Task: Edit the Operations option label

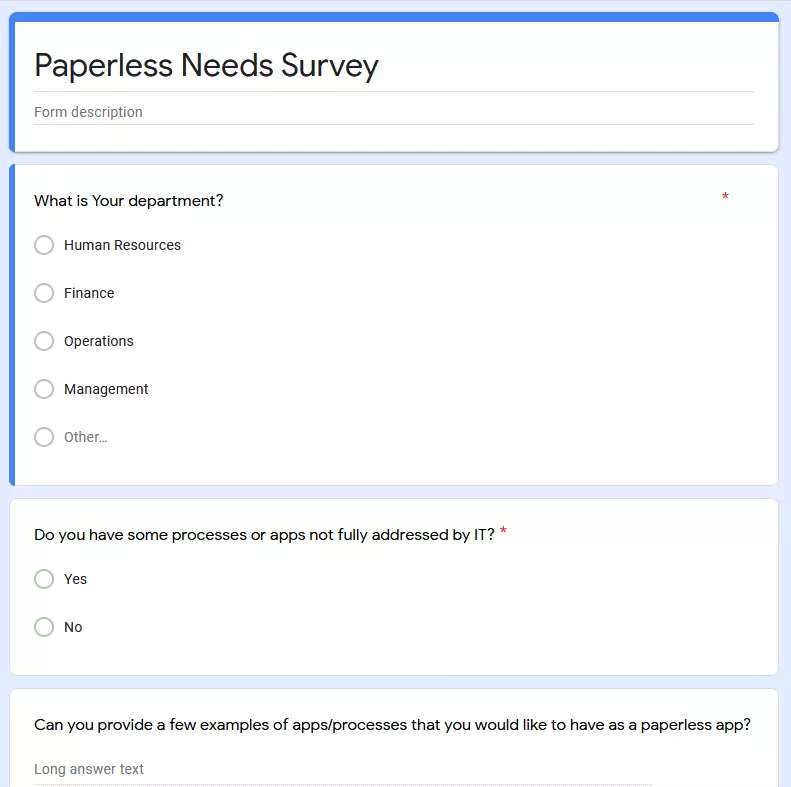Action: [99, 342]
